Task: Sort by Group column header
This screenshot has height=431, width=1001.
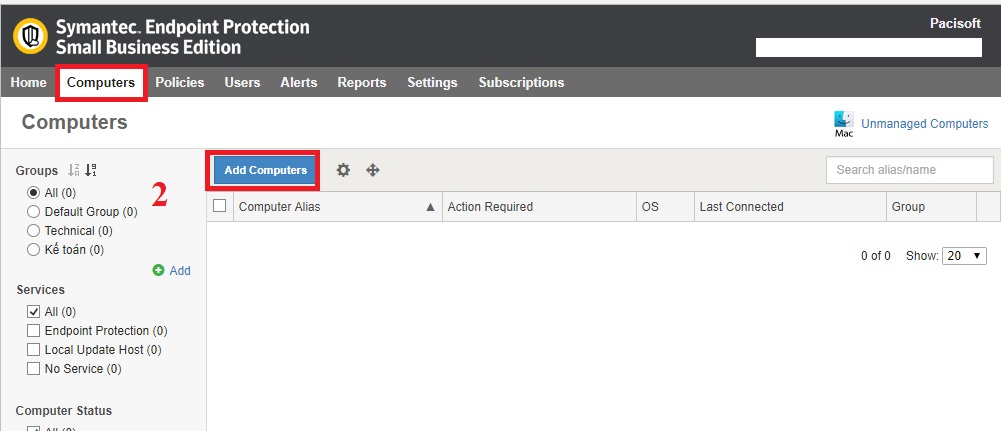Action: tap(931, 207)
